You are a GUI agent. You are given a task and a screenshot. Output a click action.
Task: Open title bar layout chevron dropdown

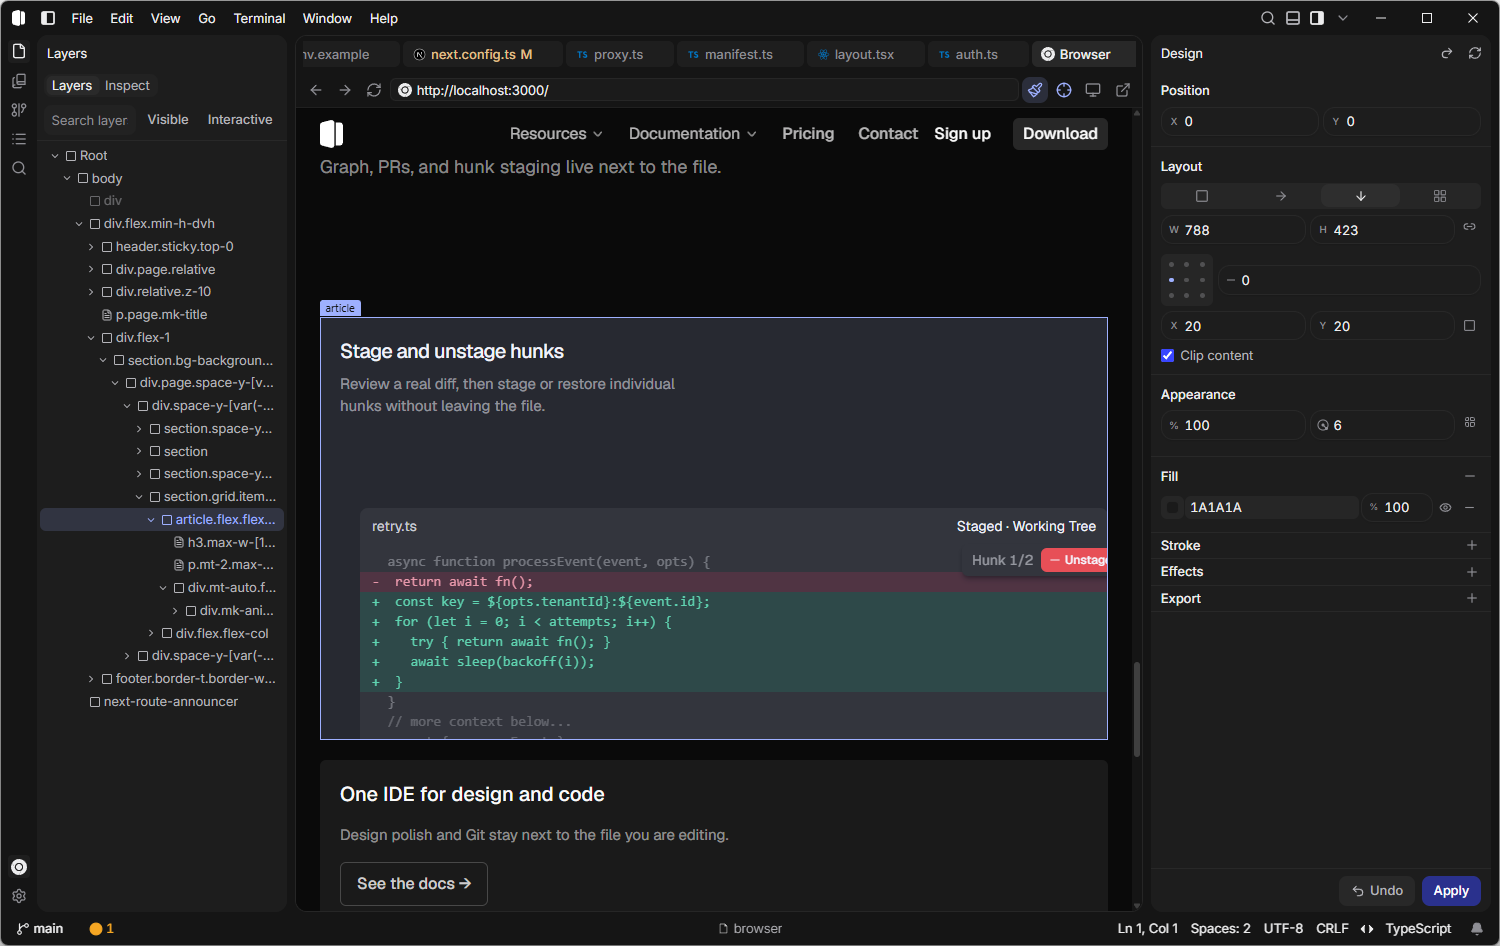(1343, 18)
